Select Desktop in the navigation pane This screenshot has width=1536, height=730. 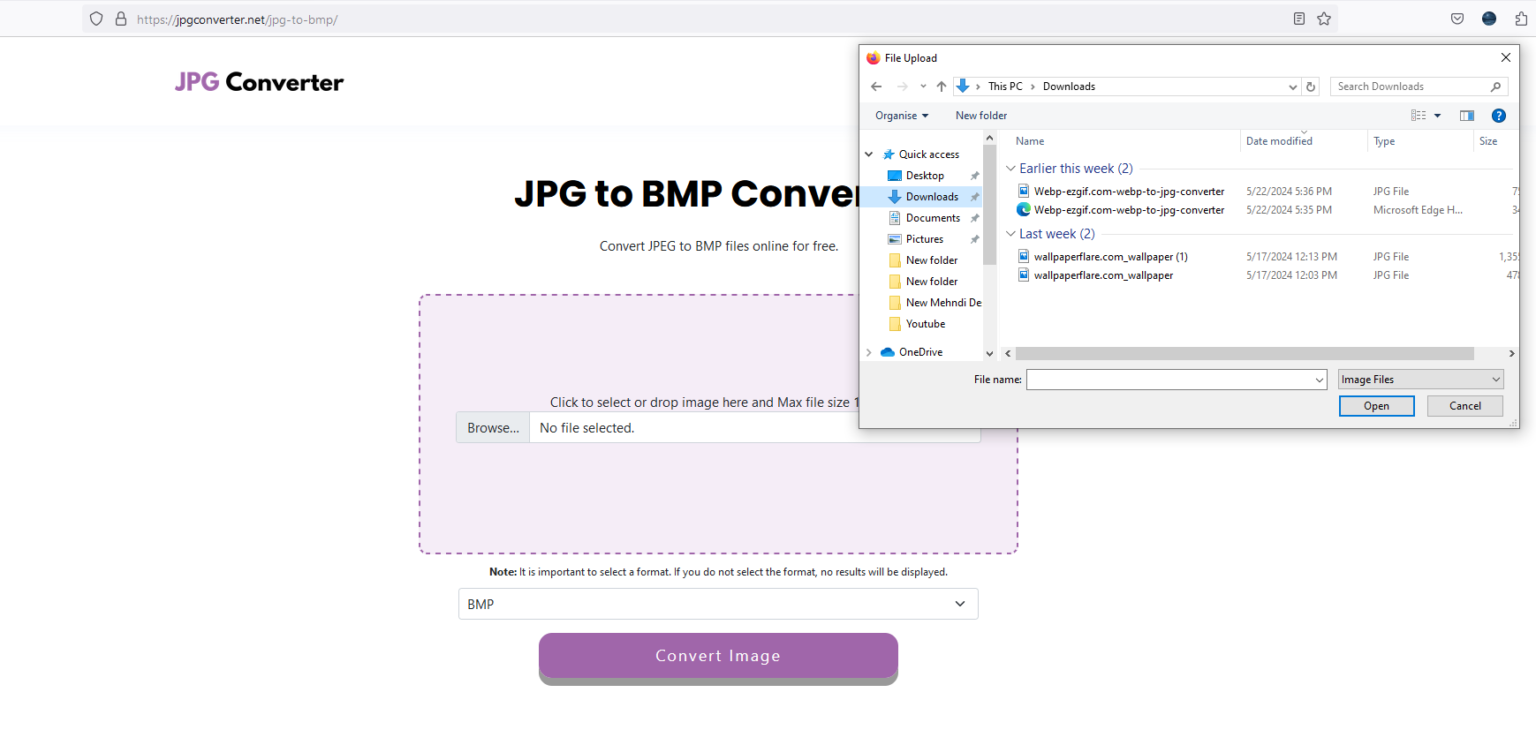(x=924, y=176)
